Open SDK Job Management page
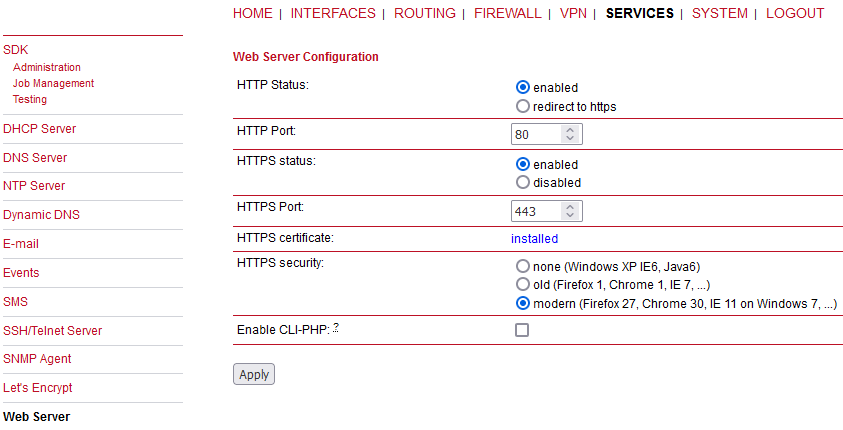This screenshot has width=843, height=430. tap(53, 83)
